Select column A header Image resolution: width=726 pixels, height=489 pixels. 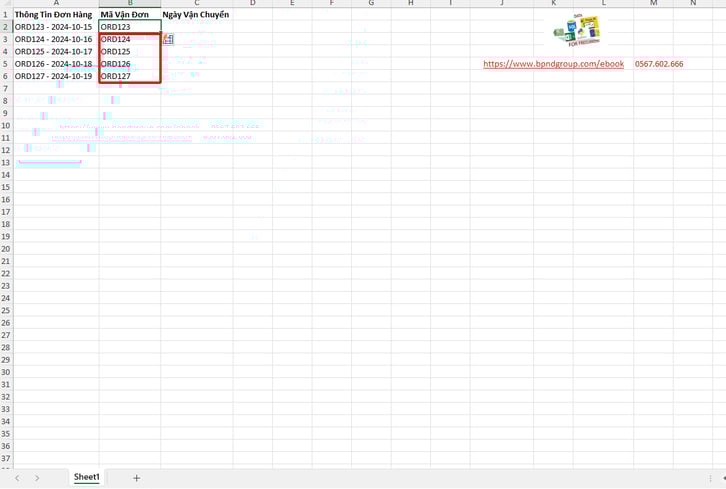click(x=56, y=3)
